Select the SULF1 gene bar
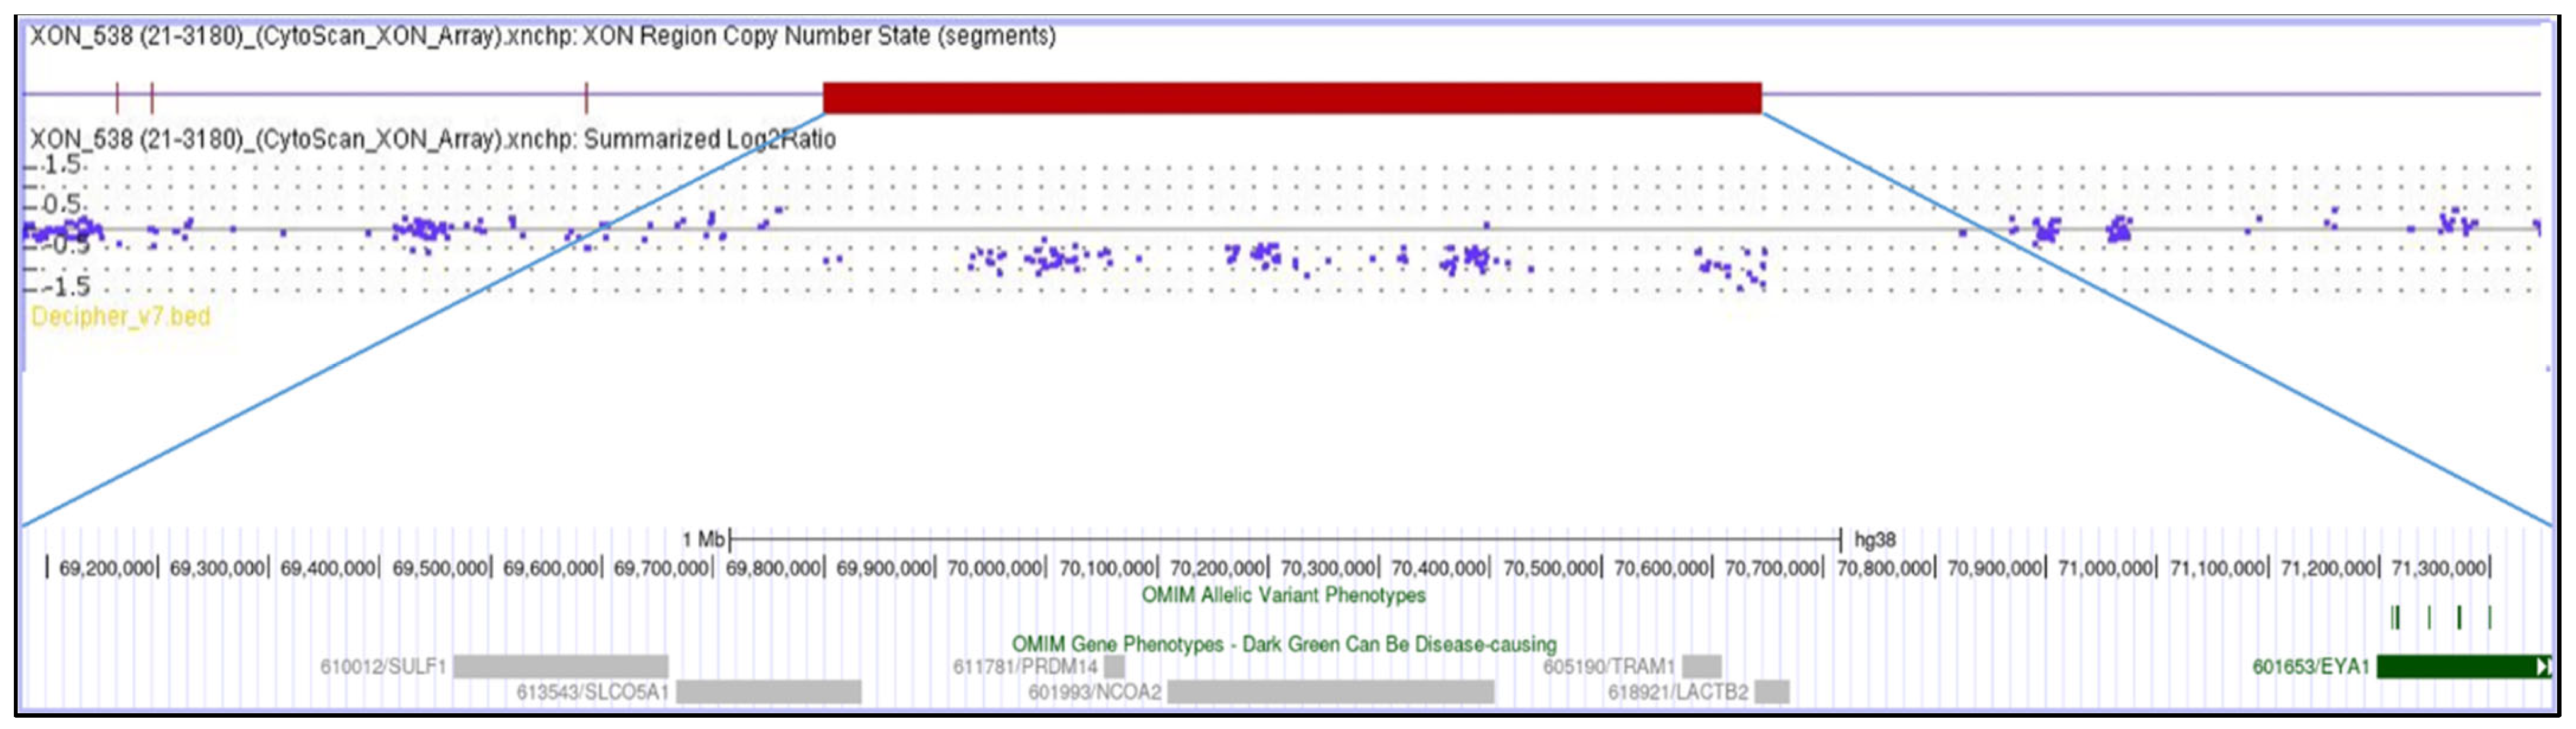This screenshot has height=729, width=2576. click(x=560, y=666)
